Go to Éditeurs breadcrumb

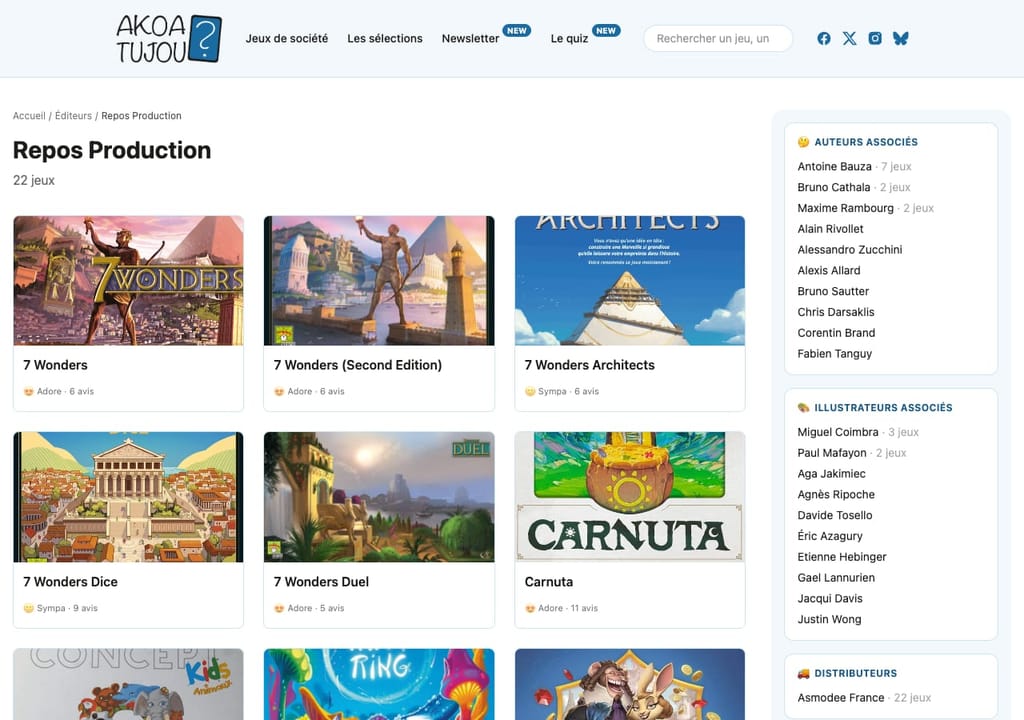click(73, 116)
